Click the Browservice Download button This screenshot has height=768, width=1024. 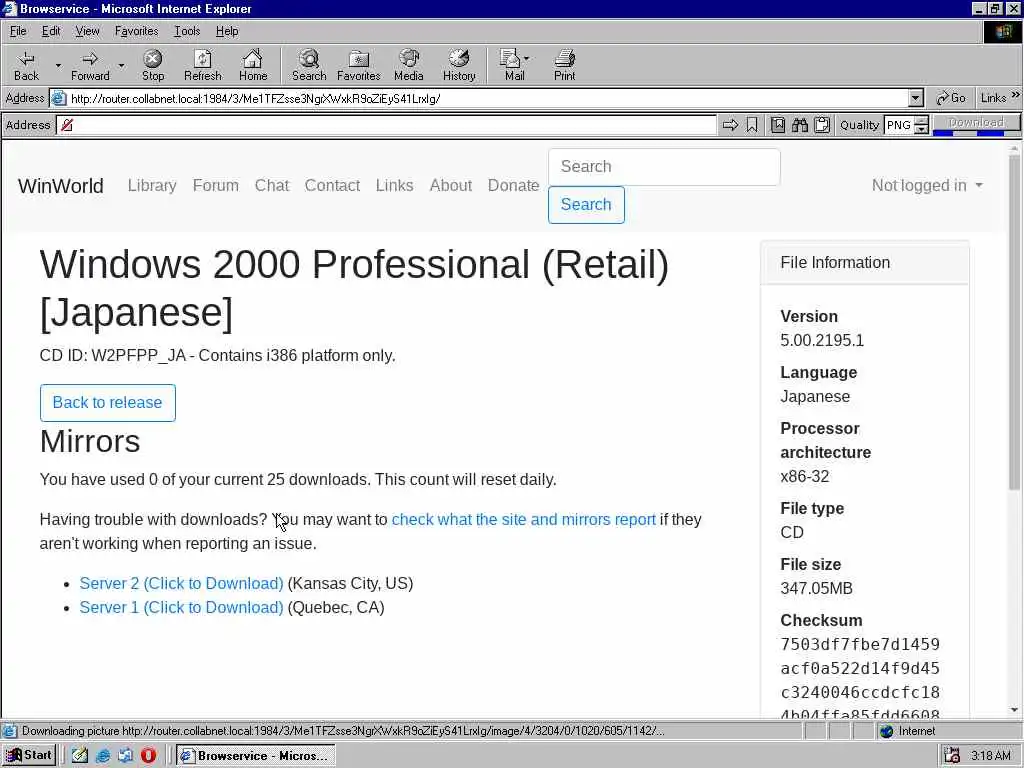[x=976, y=123]
